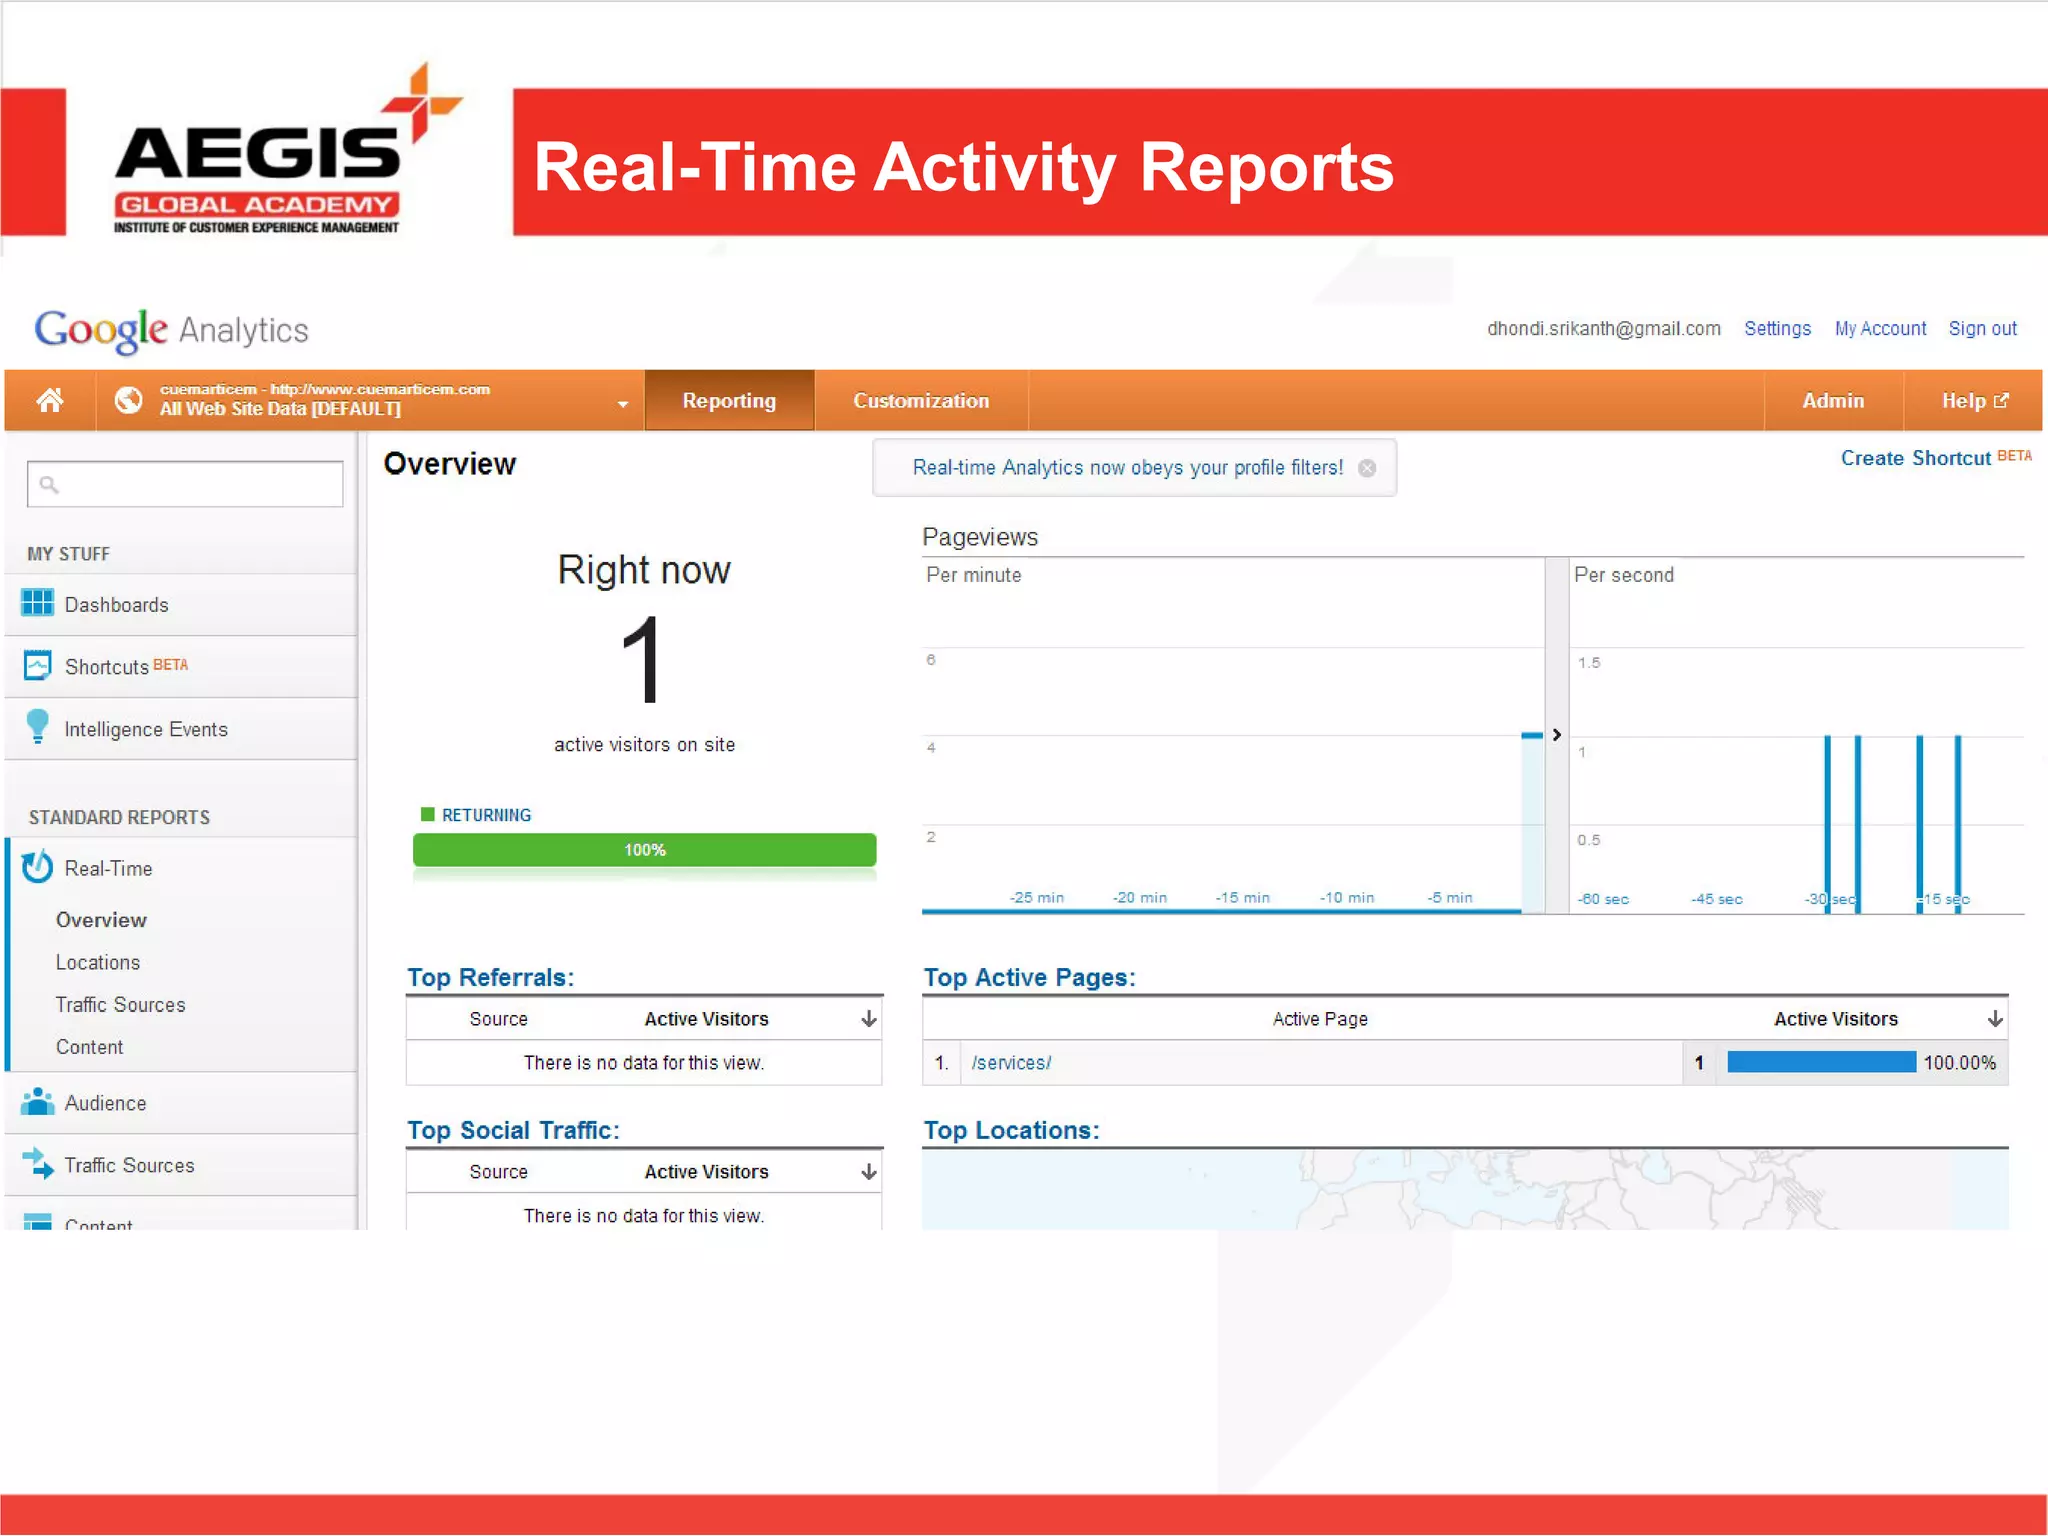Viewport: 2048px width, 1536px height.
Task: Click the active visitors count 1
Action: [x=642, y=660]
